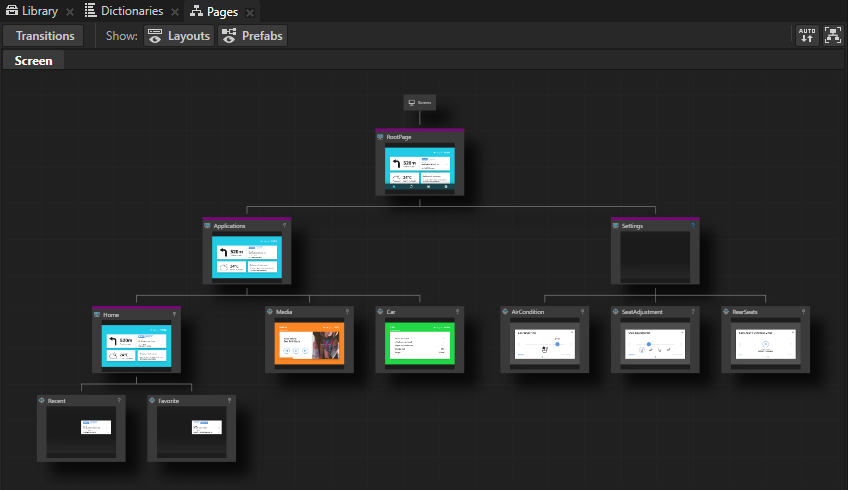Viewport: 848px width, 490px height.
Task: Toggle auto-arrange layout of page nodes
Action: point(807,36)
